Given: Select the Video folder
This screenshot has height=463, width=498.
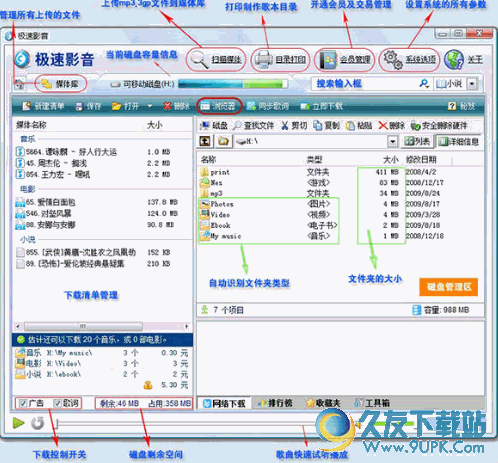Looking at the screenshot, I should tap(215, 215).
